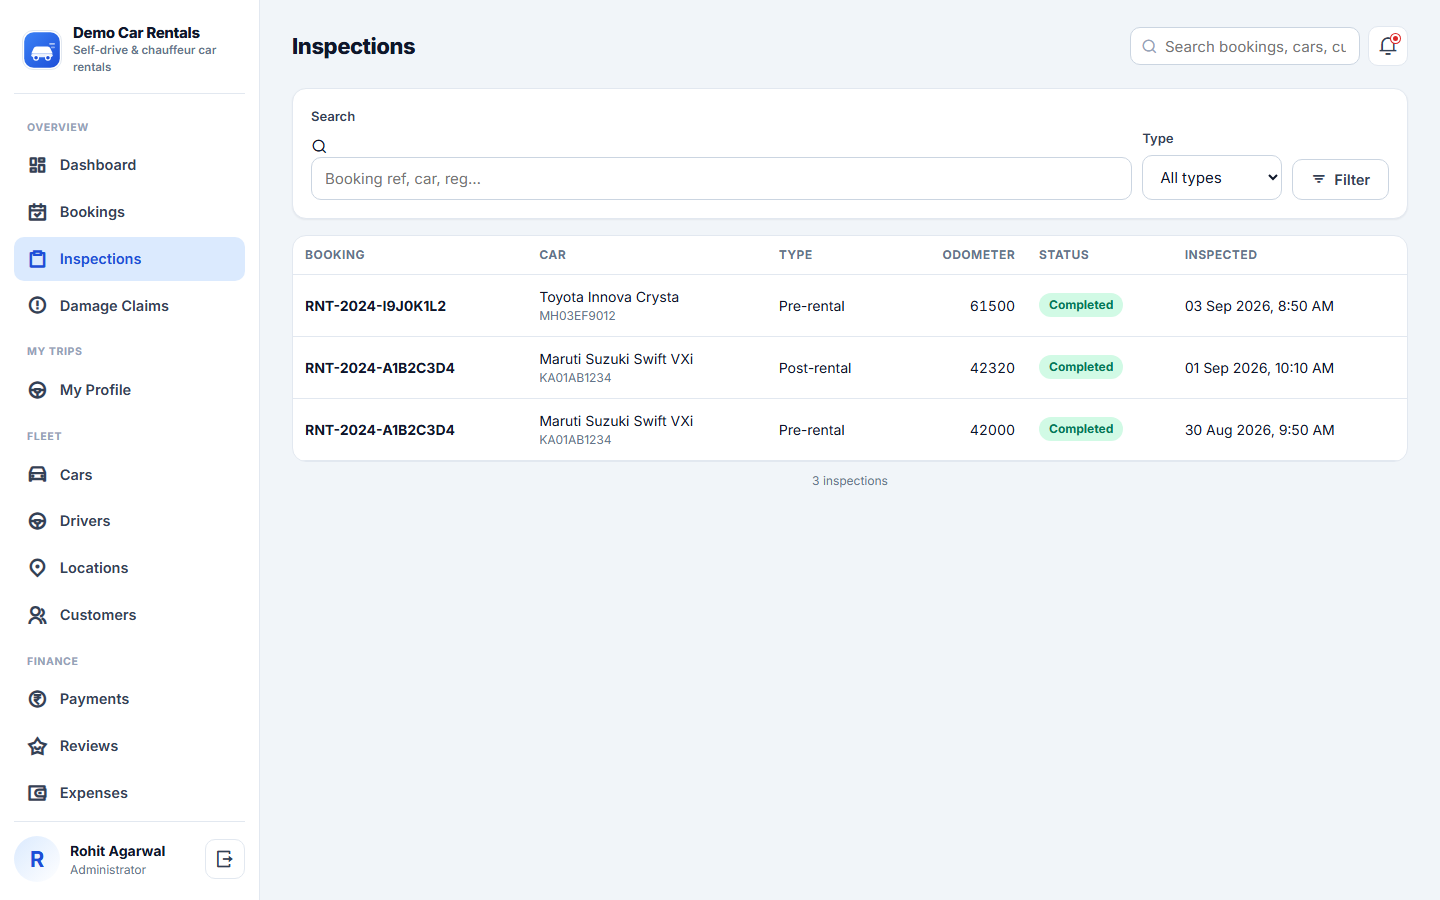Viewport: 1440px width, 900px height.
Task: Click the Demo Car Rentals car logo
Action: [x=42, y=50]
